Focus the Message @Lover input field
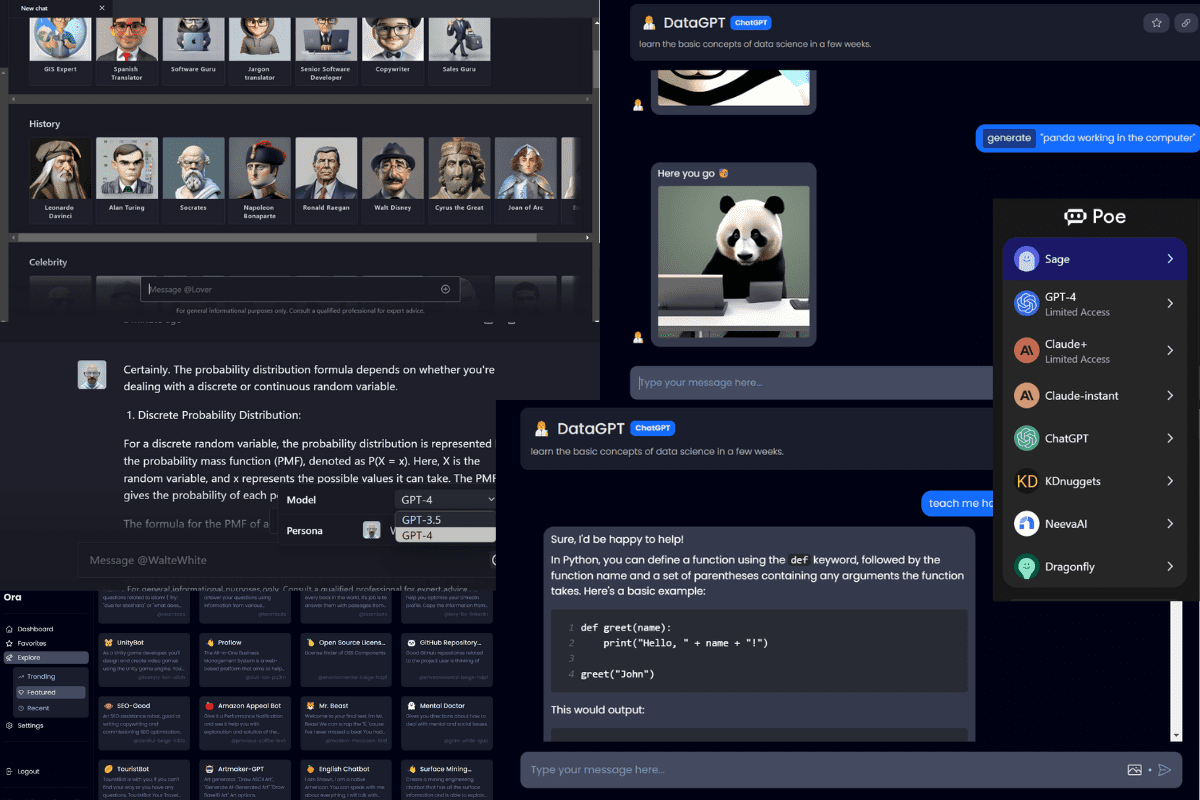Image resolution: width=1200 pixels, height=800 pixels. [x=300, y=289]
